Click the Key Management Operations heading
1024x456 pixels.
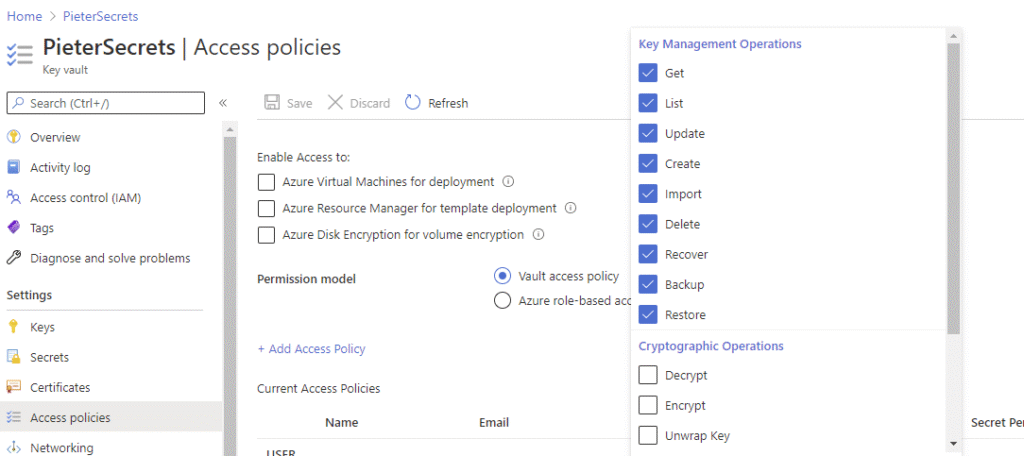(720, 44)
